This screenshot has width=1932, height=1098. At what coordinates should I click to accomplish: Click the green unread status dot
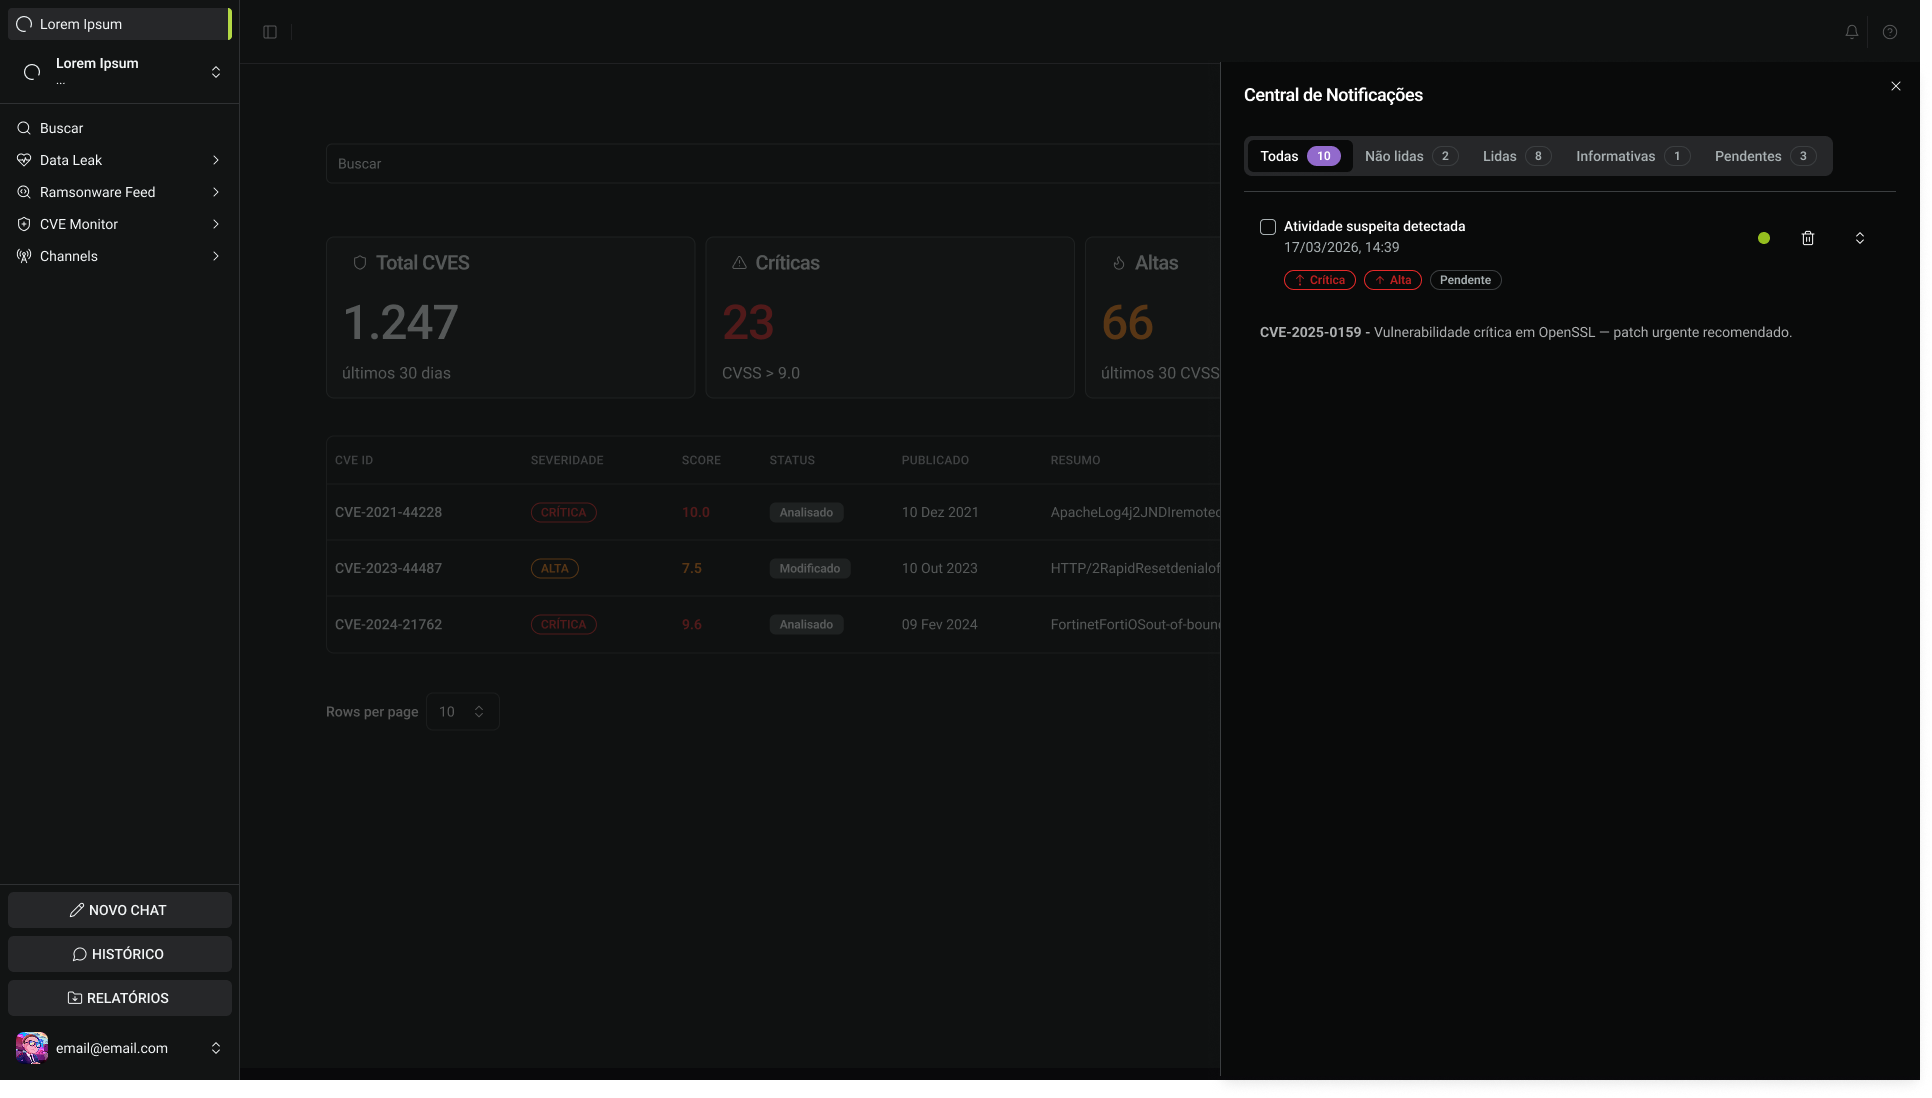pyautogui.click(x=1764, y=238)
